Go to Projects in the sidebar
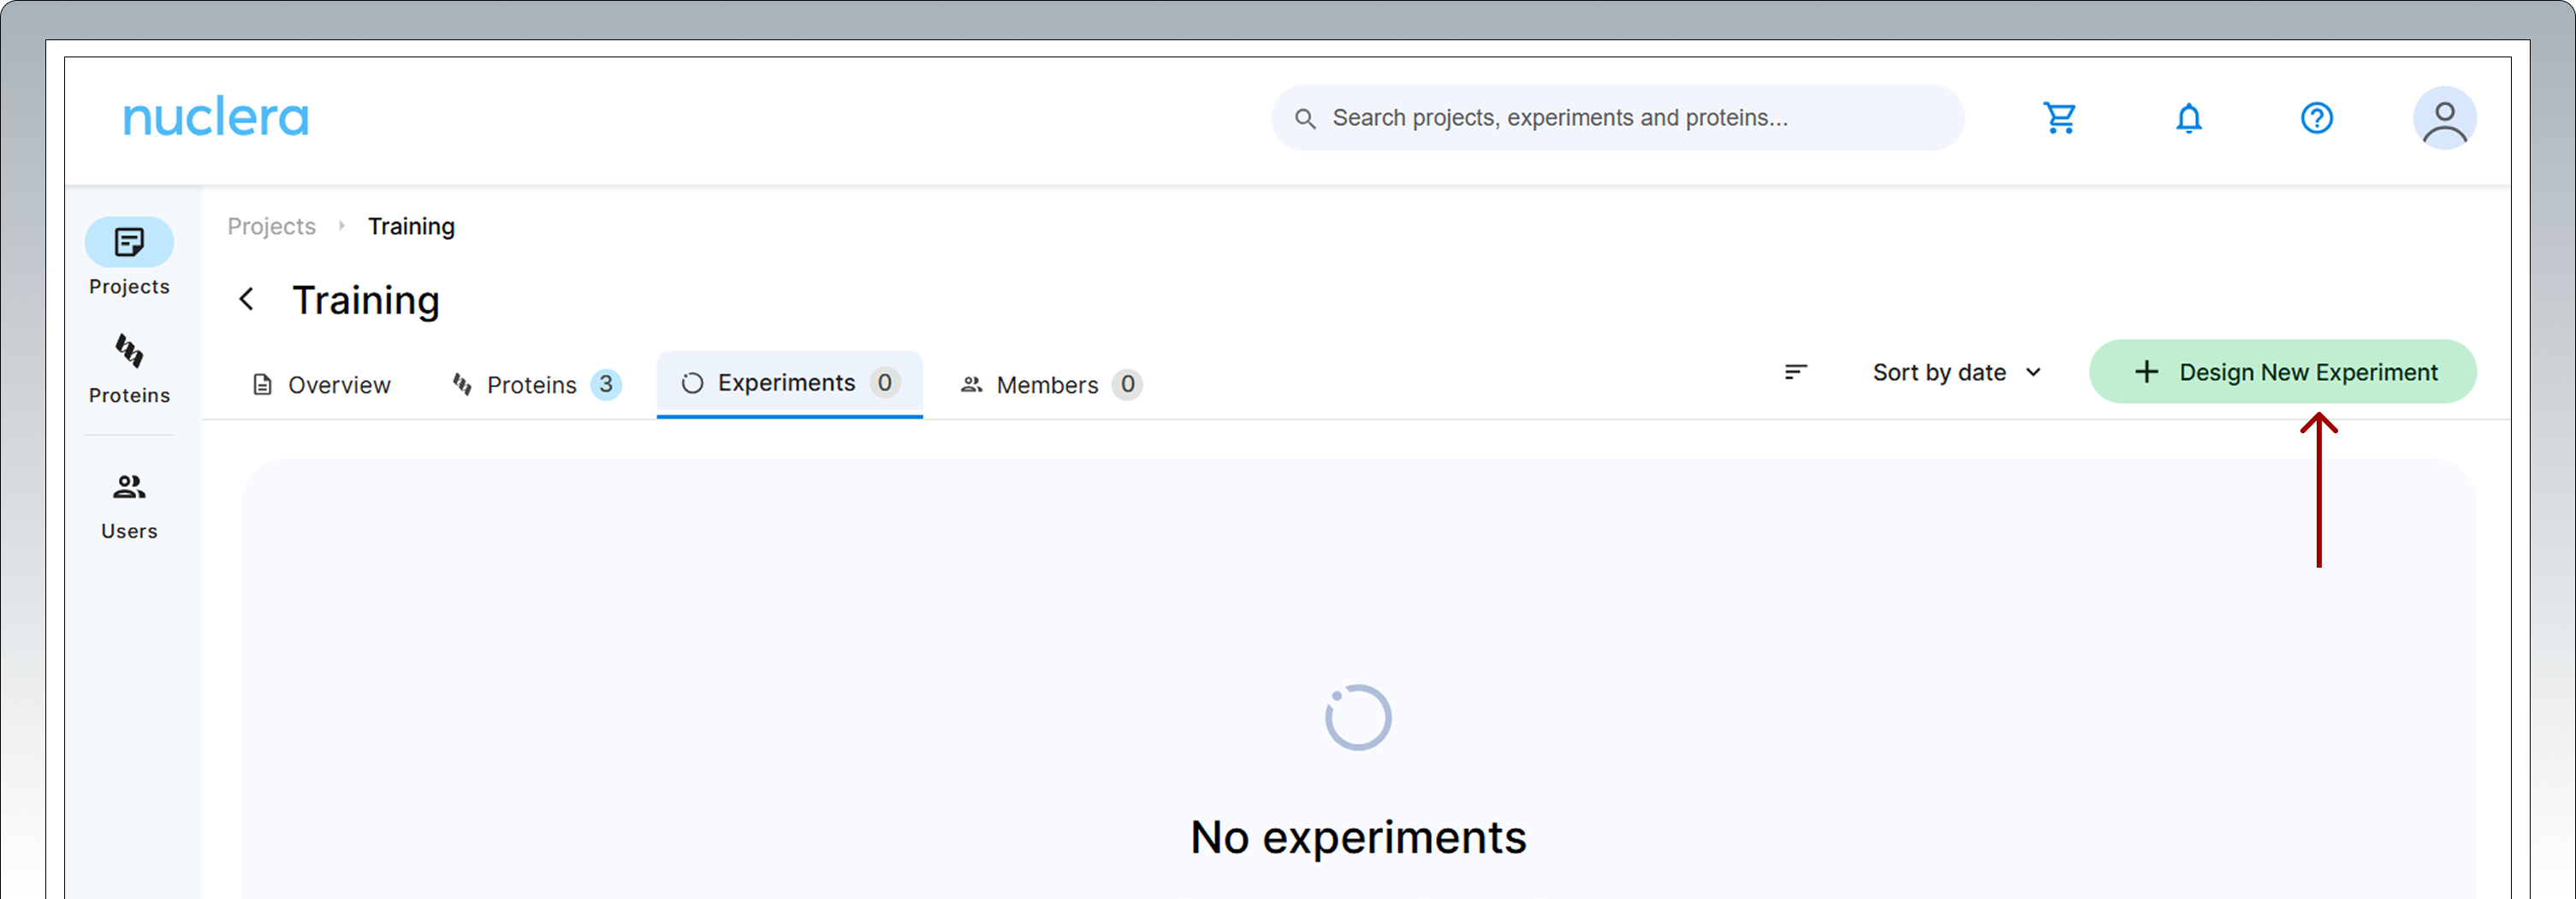Image resolution: width=2576 pixels, height=899 pixels. pos(129,257)
